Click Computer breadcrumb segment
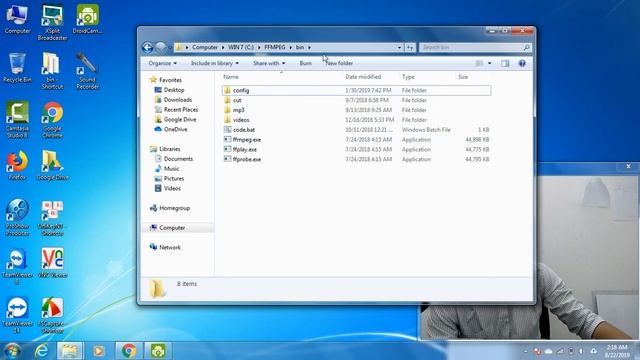 (204, 47)
